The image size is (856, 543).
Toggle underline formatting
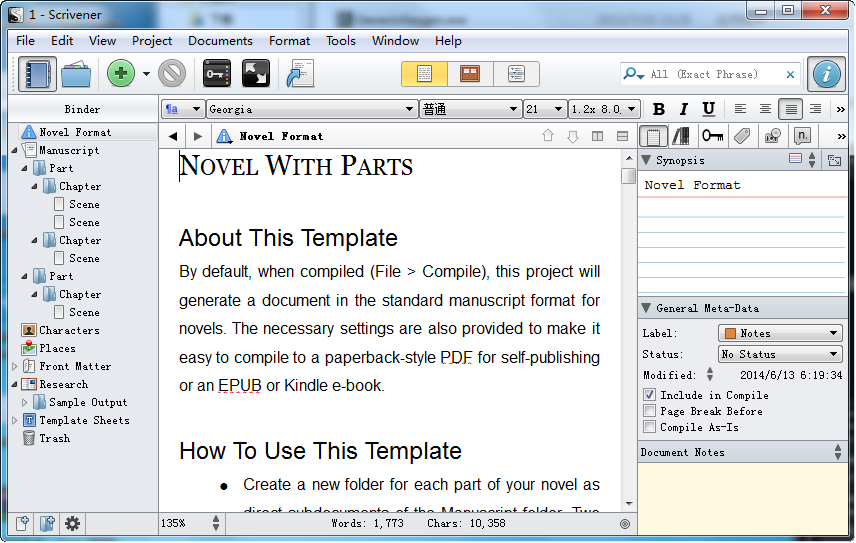tap(709, 109)
